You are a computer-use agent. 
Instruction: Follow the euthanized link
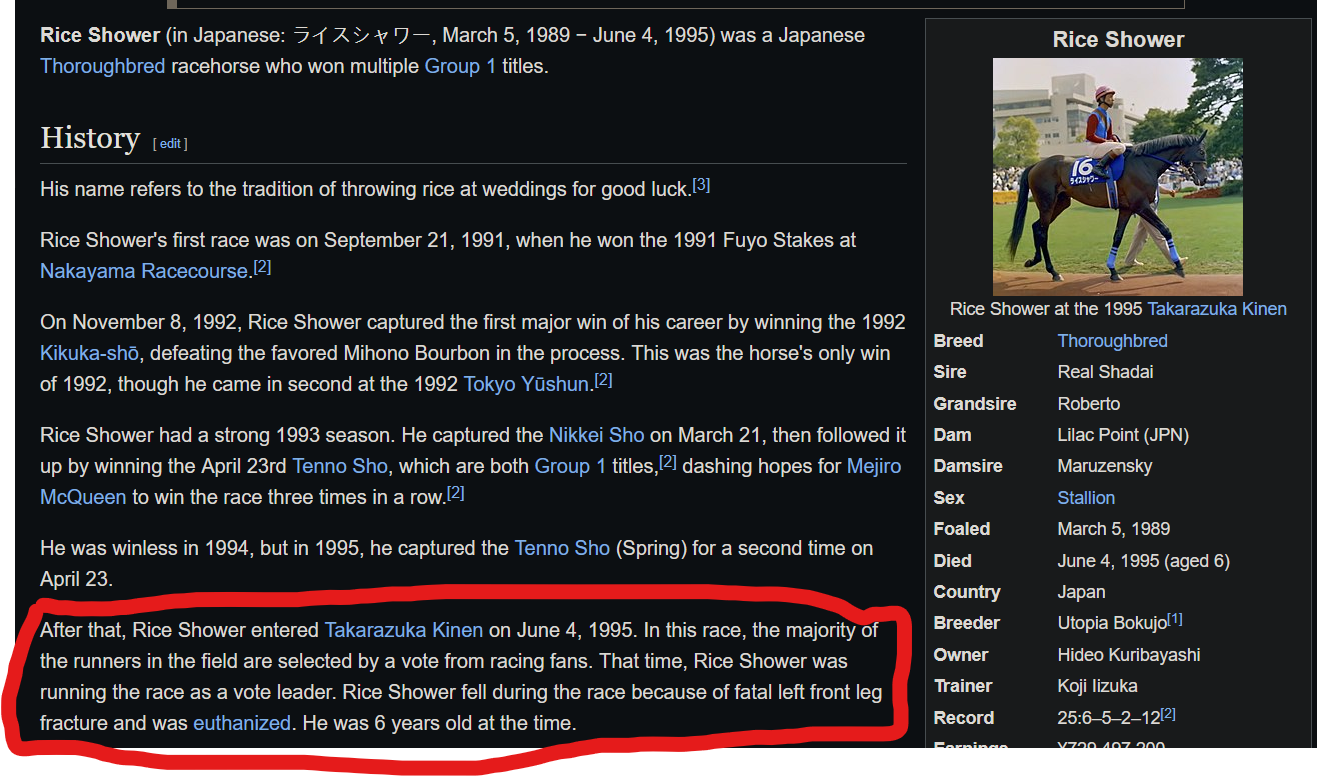tap(242, 722)
